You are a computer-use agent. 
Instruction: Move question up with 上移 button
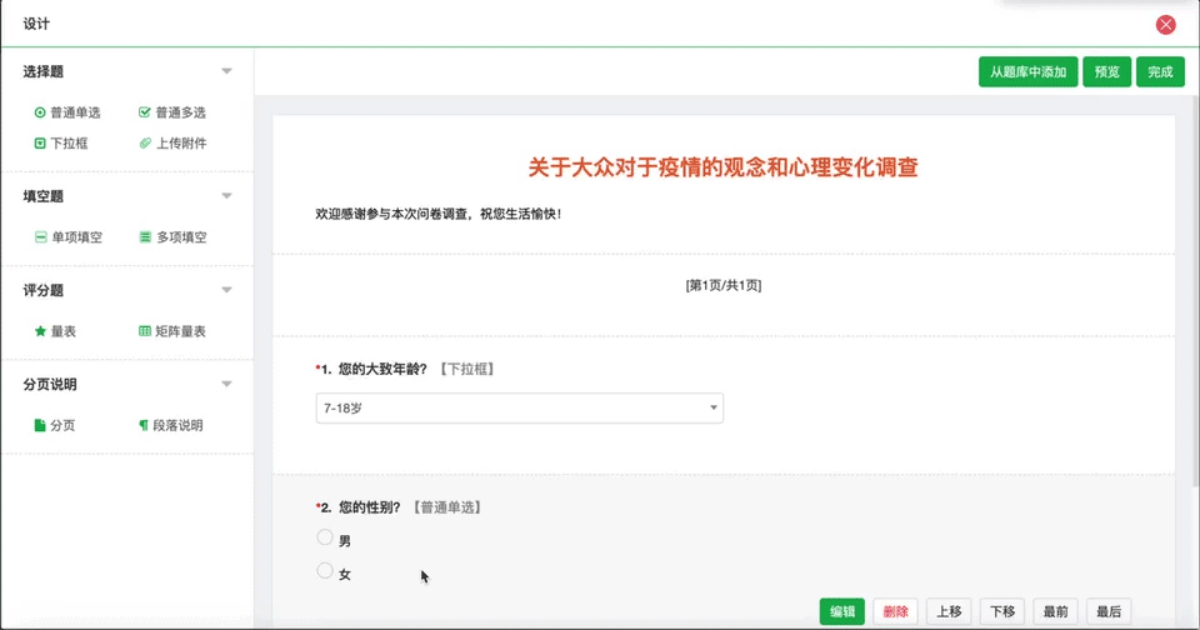(949, 612)
